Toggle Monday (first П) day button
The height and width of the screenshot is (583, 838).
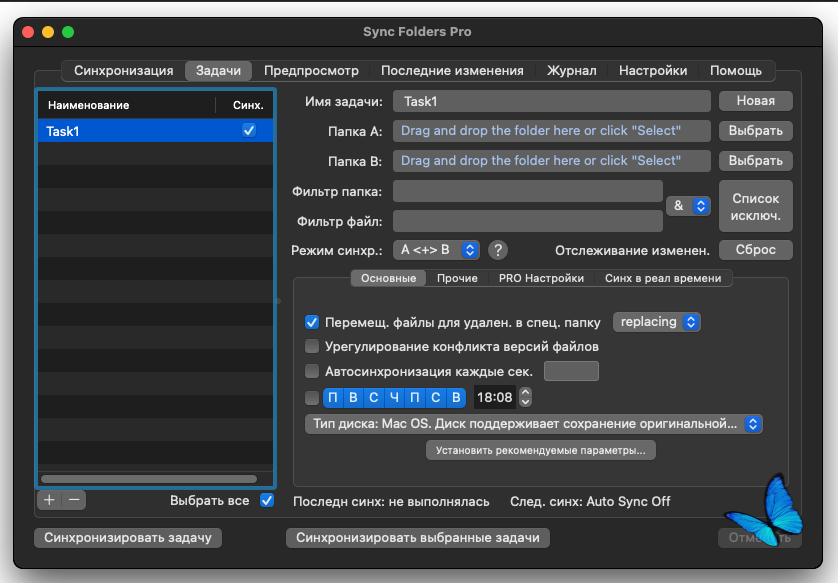coord(333,398)
